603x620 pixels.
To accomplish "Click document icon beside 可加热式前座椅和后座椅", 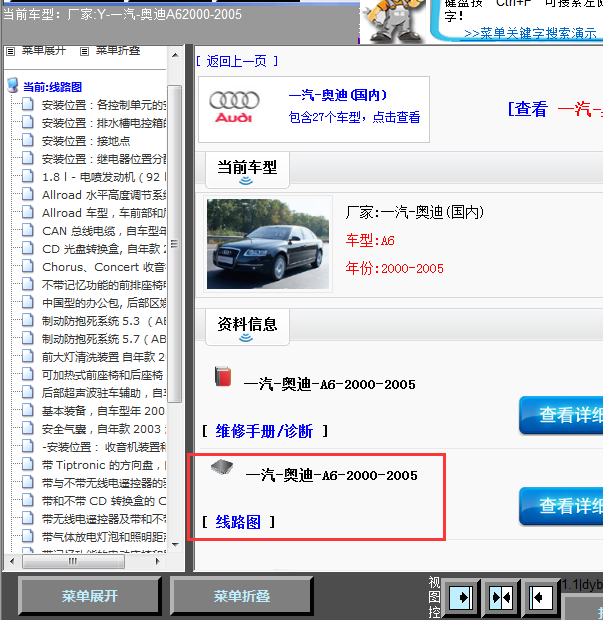I will click(27, 373).
